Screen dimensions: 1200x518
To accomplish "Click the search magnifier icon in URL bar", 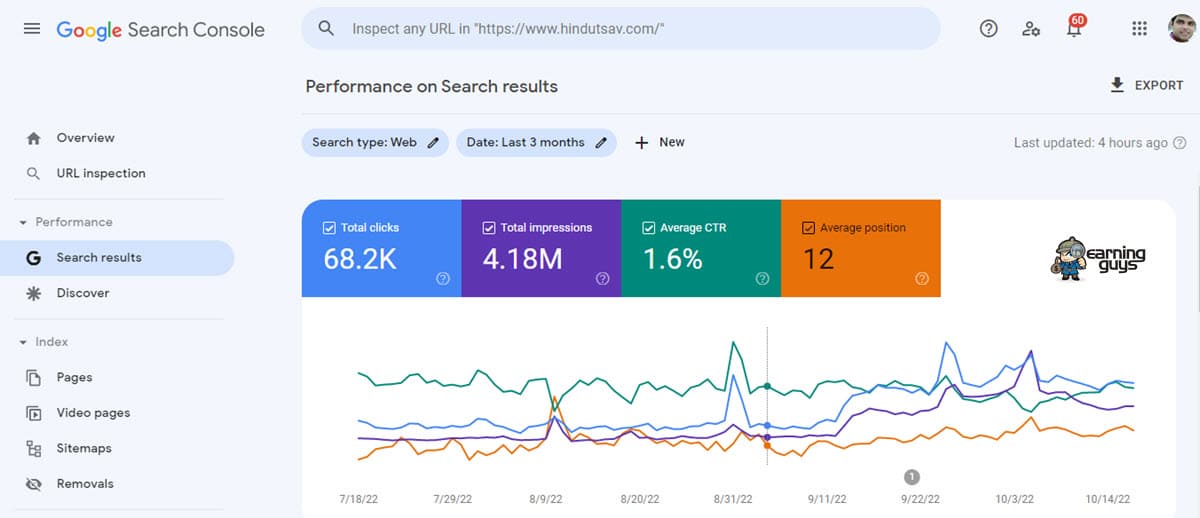I will pos(326,29).
